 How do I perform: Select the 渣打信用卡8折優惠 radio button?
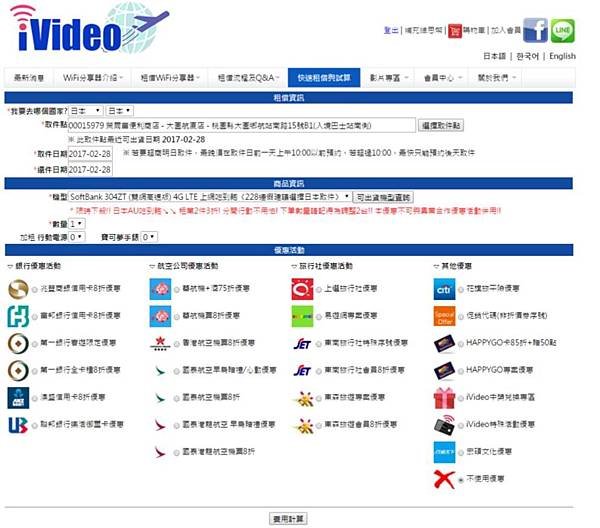click(x=35, y=398)
